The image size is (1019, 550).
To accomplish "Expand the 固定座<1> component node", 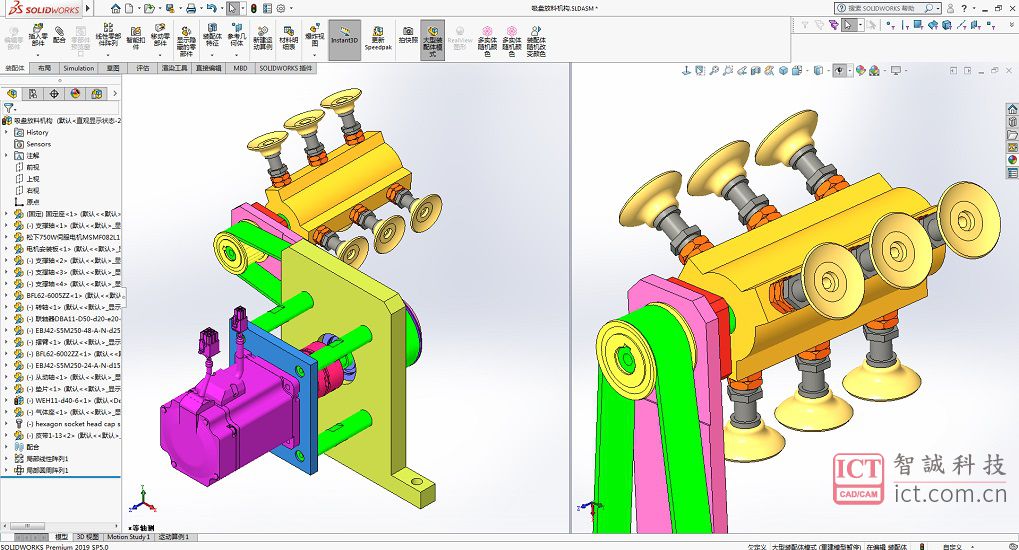I will [7, 214].
